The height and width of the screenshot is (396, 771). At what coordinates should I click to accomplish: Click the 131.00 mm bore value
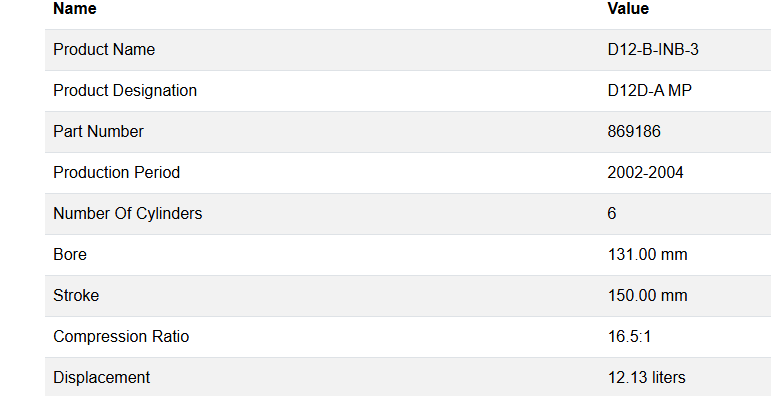click(648, 254)
